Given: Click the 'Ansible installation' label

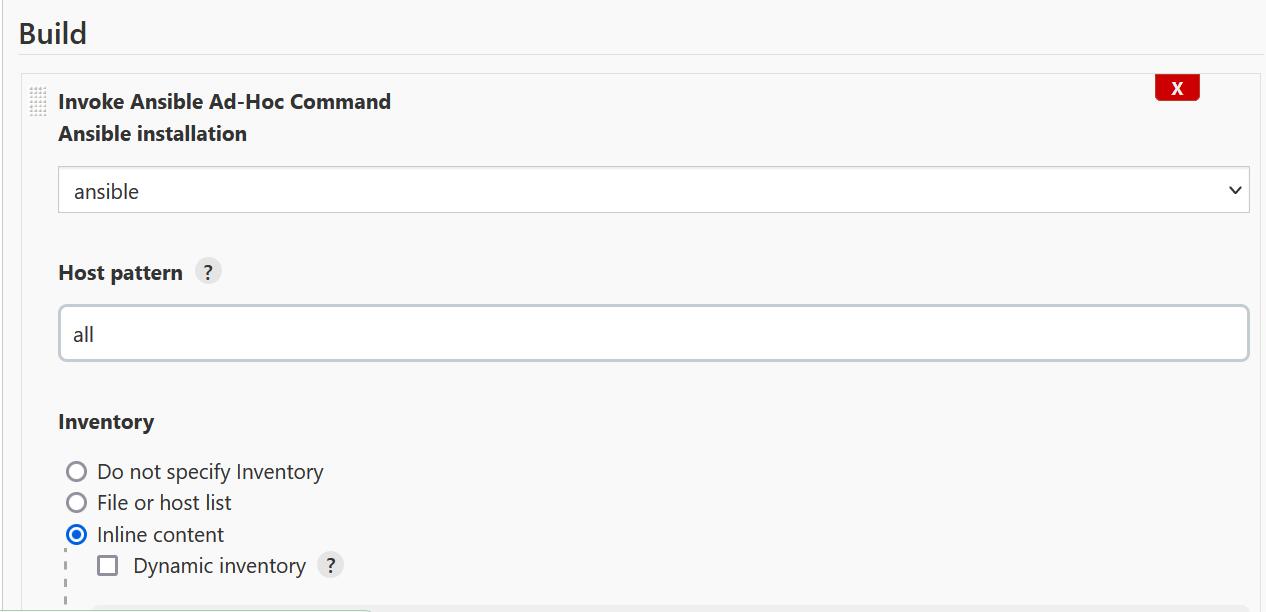Looking at the screenshot, I should (152, 134).
